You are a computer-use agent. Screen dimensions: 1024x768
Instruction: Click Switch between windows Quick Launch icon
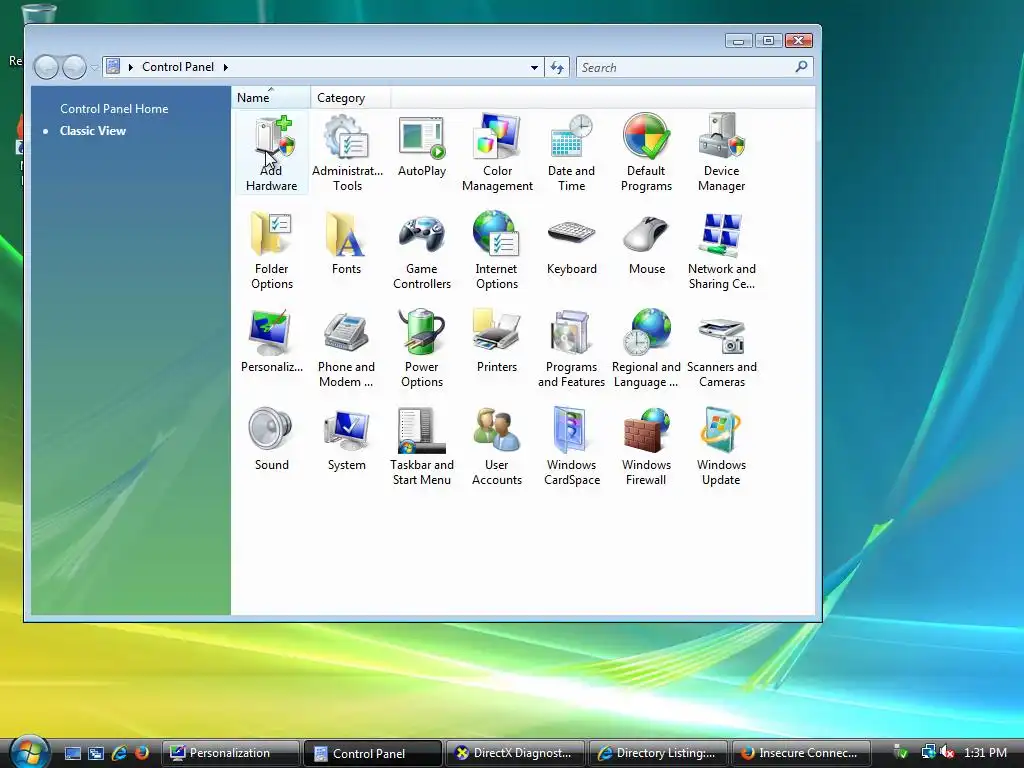pyautogui.click(x=96, y=754)
